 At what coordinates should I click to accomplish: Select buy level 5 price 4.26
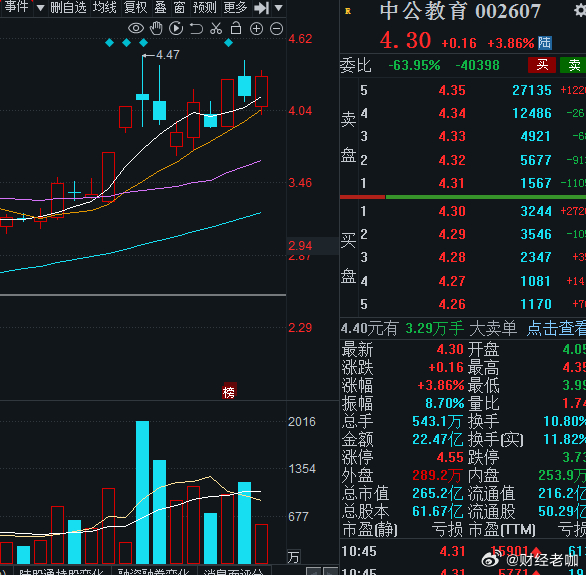(452, 304)
